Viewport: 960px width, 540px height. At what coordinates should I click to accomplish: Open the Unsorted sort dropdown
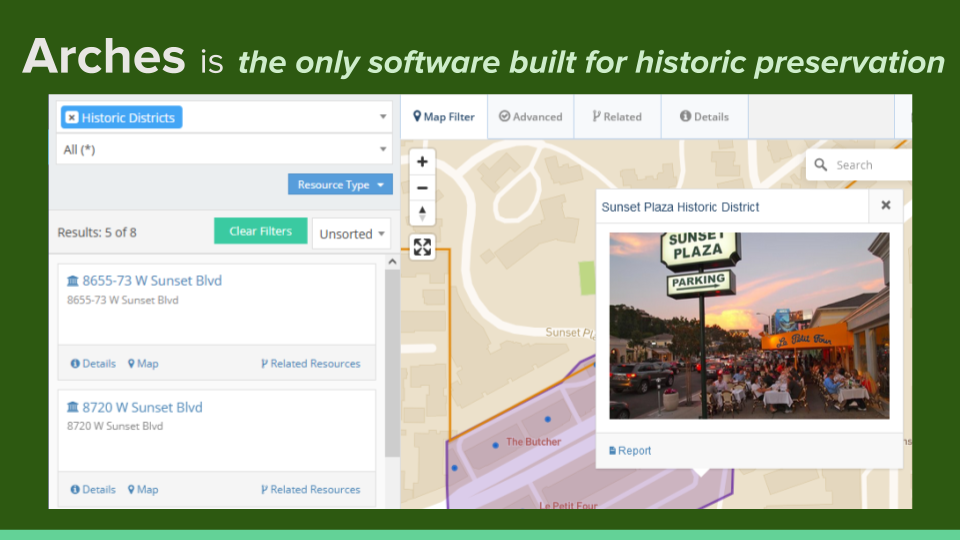coord(351,233)
